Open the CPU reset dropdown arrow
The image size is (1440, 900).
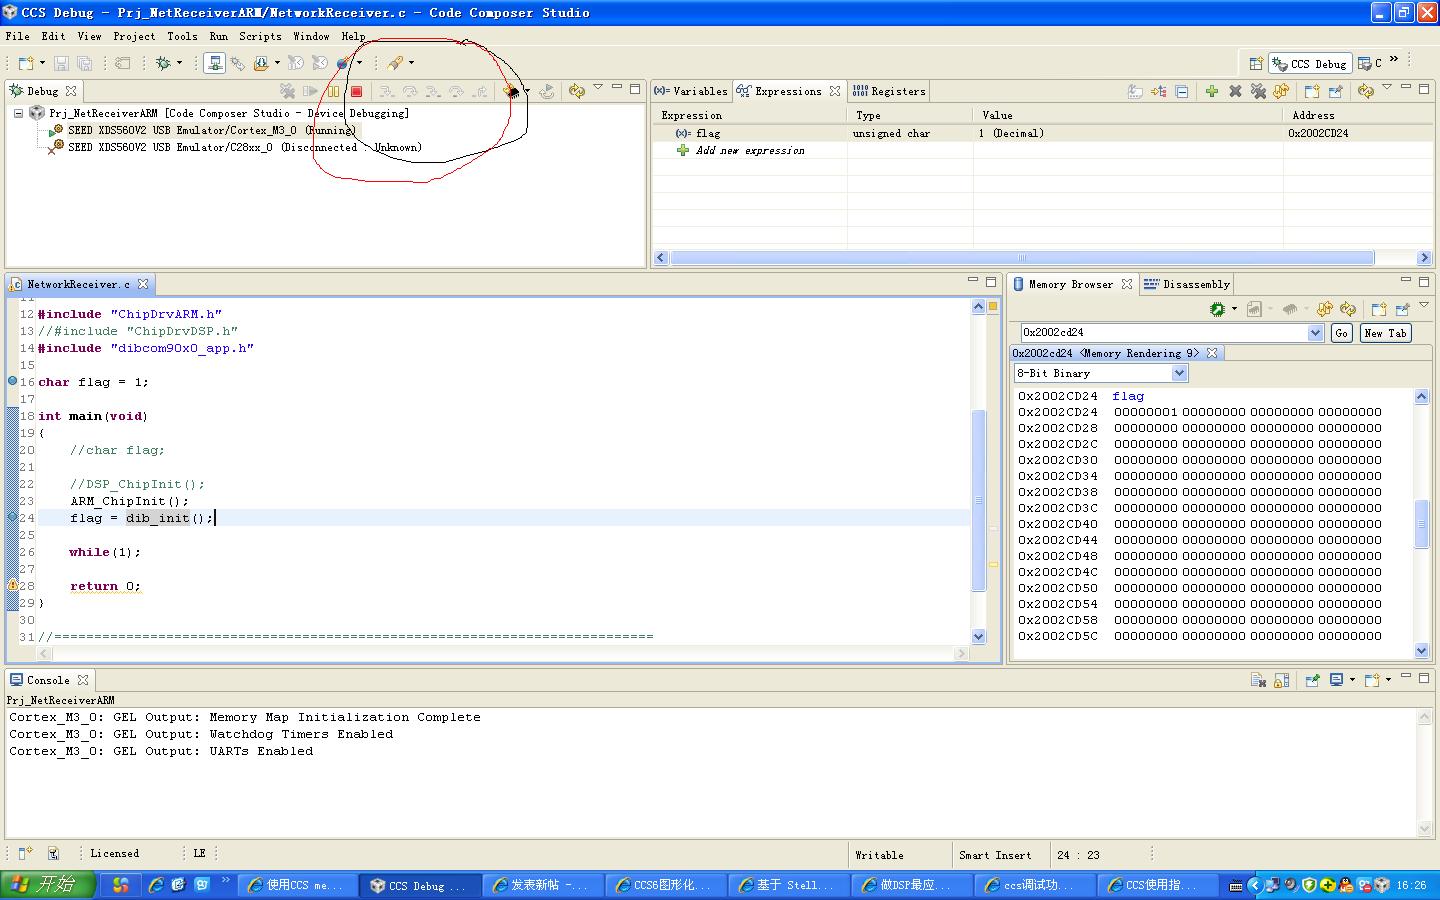point(527,91)
